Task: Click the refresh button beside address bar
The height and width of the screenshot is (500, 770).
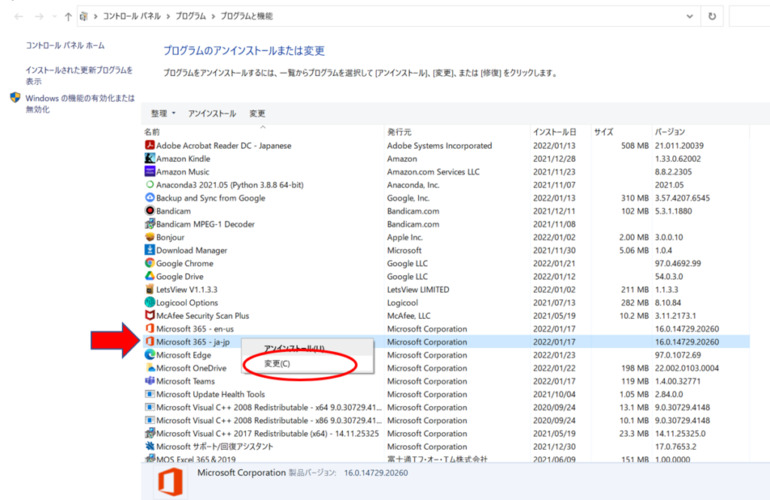Action: click(x=712, y=16)
